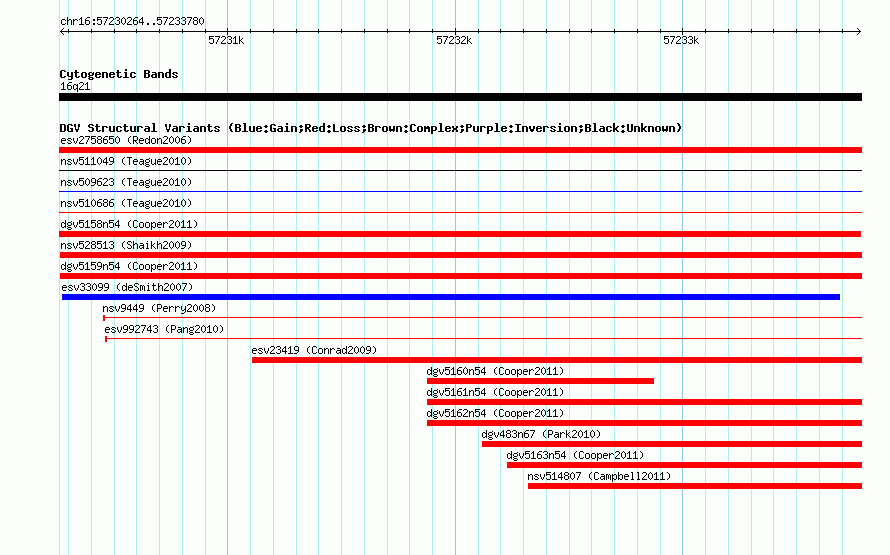Click the nsv514807 (Campbell2011) label
The width and height of the screenshot is (890, 555).
pyautogui.click(x=599, y=476)
